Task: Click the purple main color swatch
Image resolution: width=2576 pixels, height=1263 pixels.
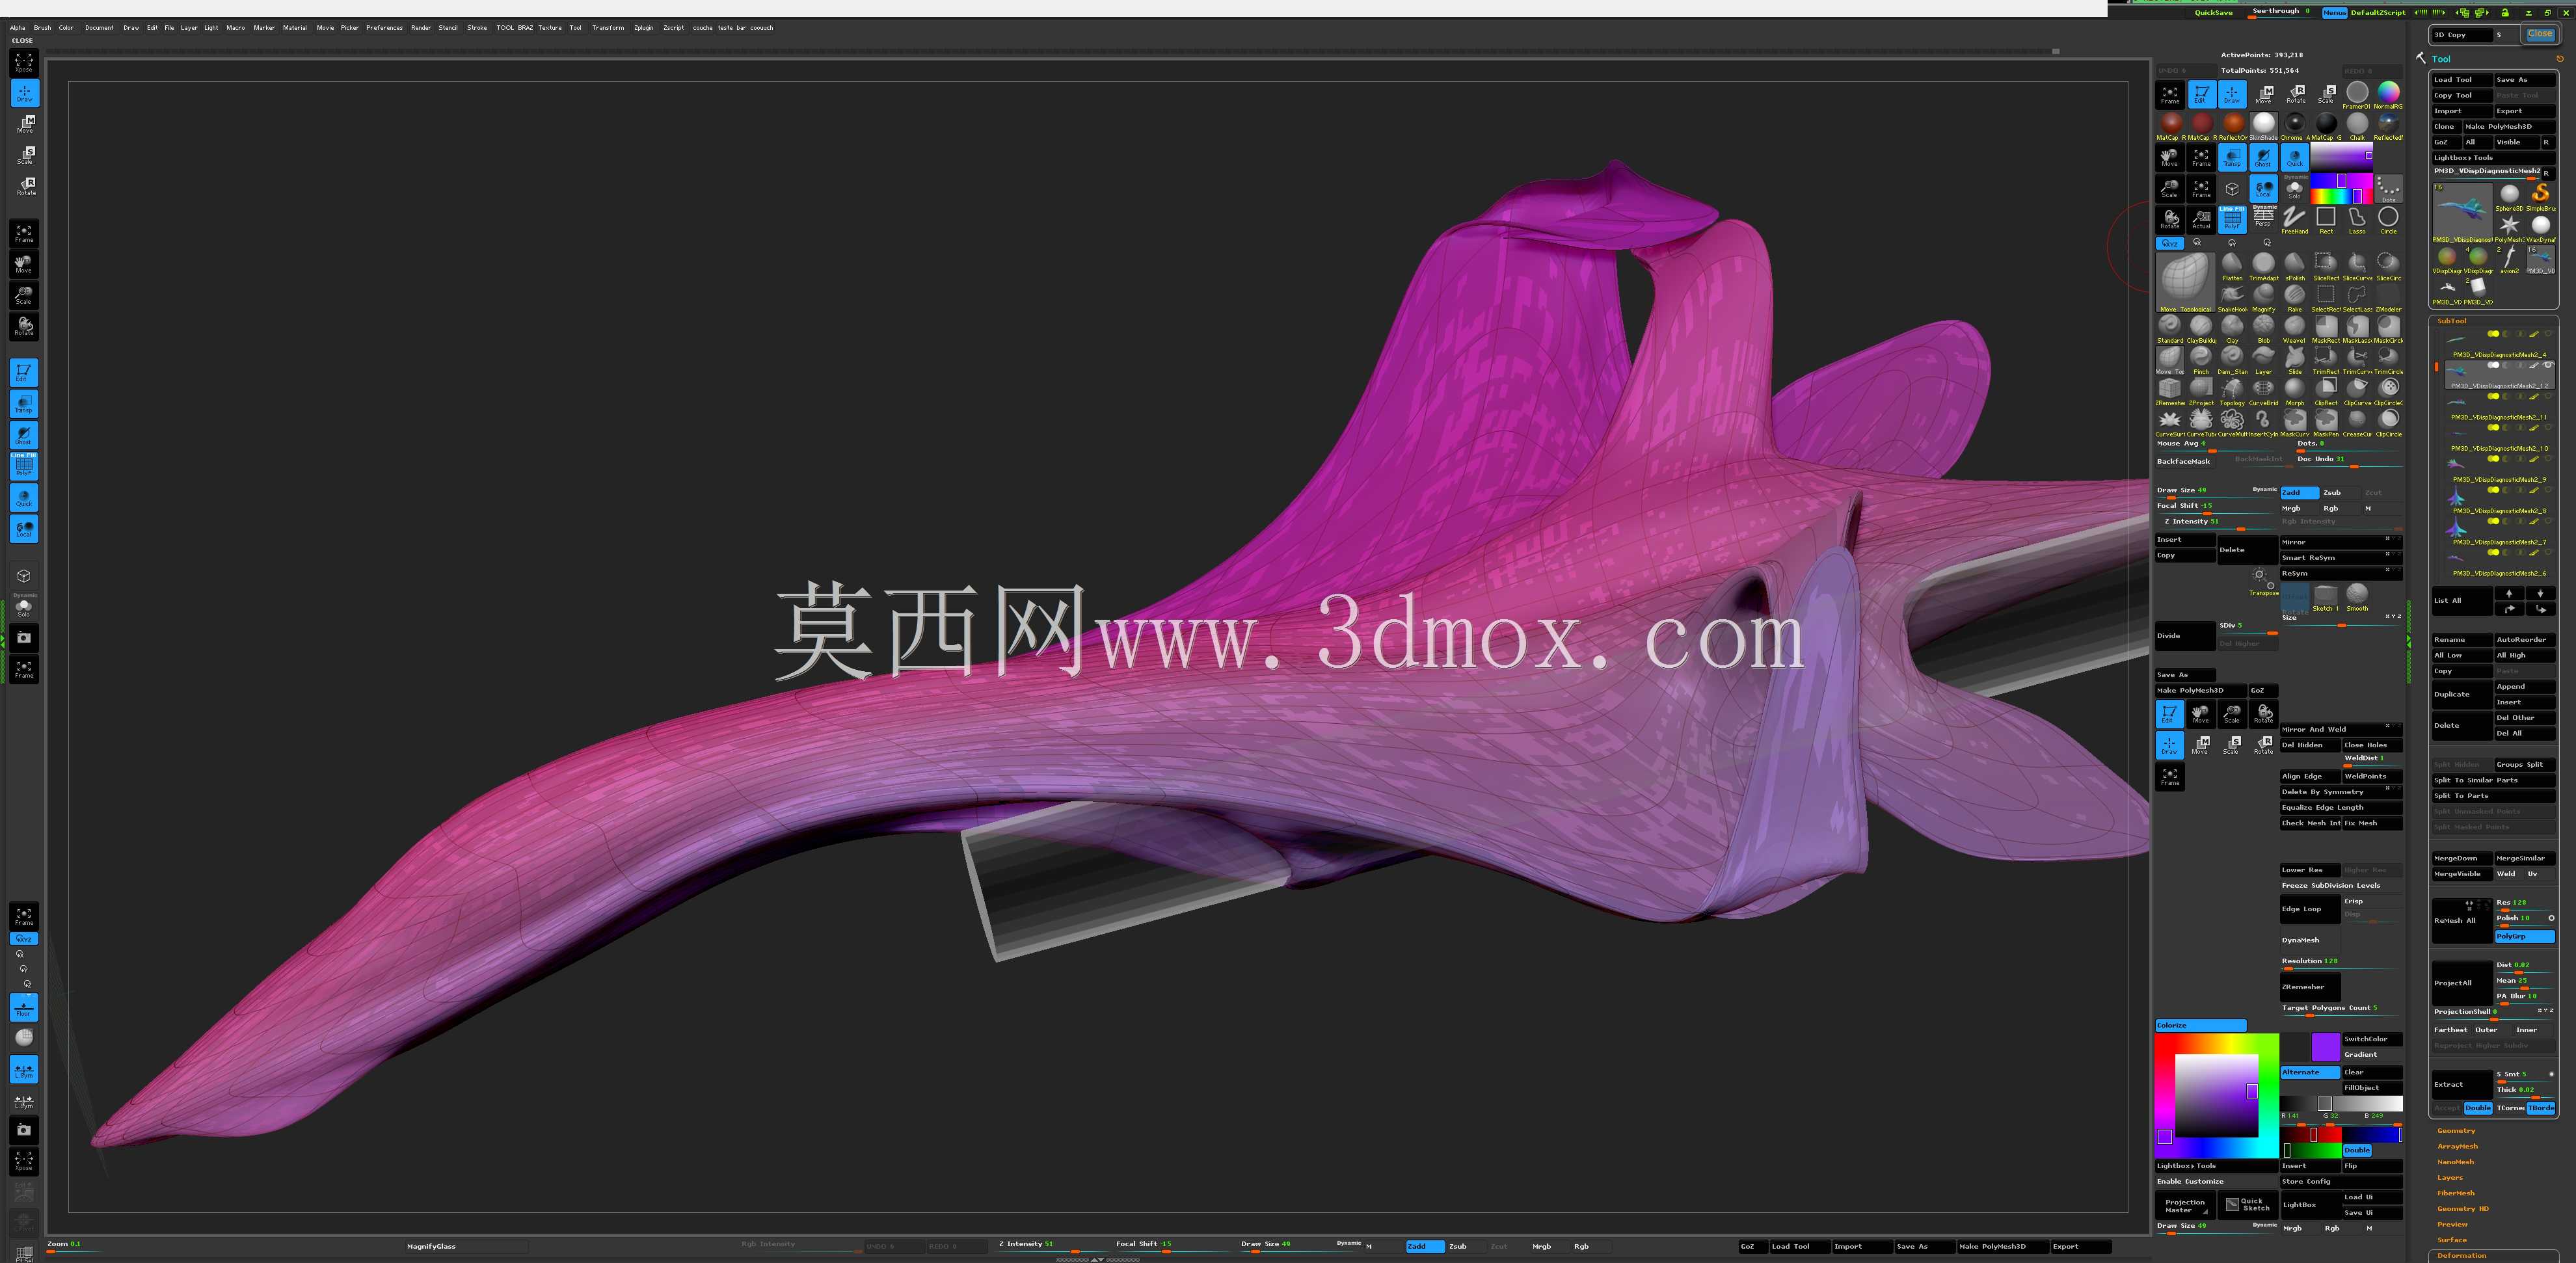Action: pyautogui.click(x=2325, y=1047)
